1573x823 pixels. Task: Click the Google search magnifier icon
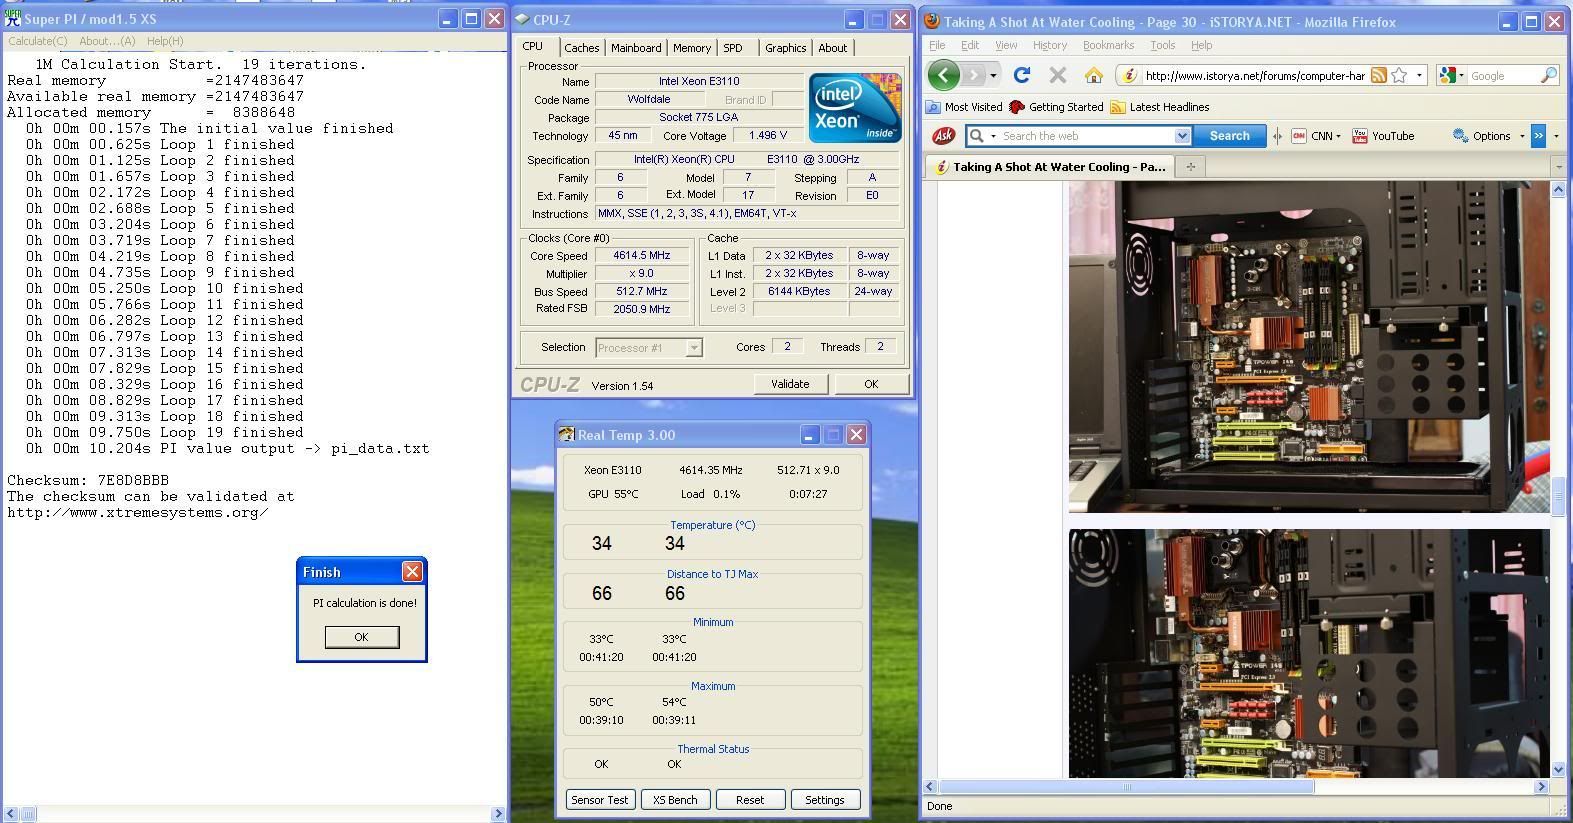click(x=1548, y=75)
